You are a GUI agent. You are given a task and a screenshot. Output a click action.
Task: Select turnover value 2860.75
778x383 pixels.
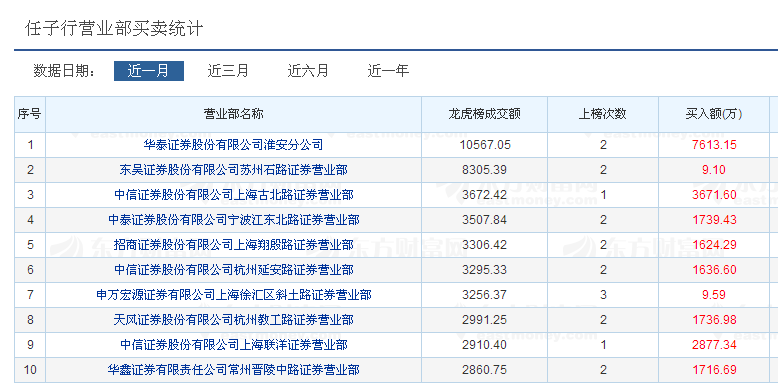pyautogui.click(x=484, y=370)
